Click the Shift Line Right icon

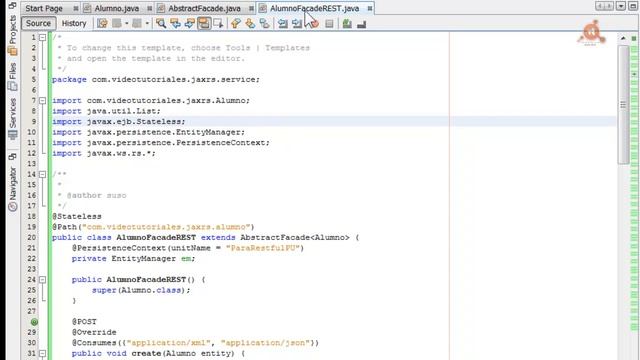click(x=297, y=23)
